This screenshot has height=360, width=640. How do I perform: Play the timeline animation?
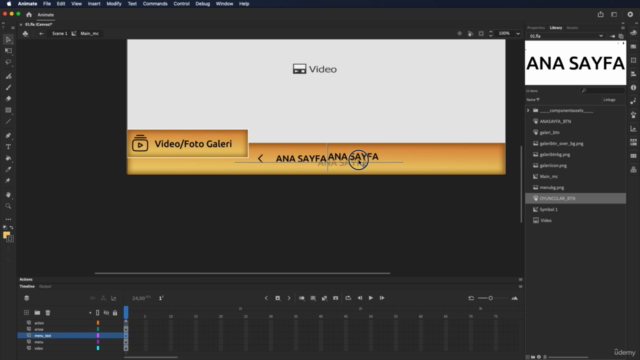(371, 298)
